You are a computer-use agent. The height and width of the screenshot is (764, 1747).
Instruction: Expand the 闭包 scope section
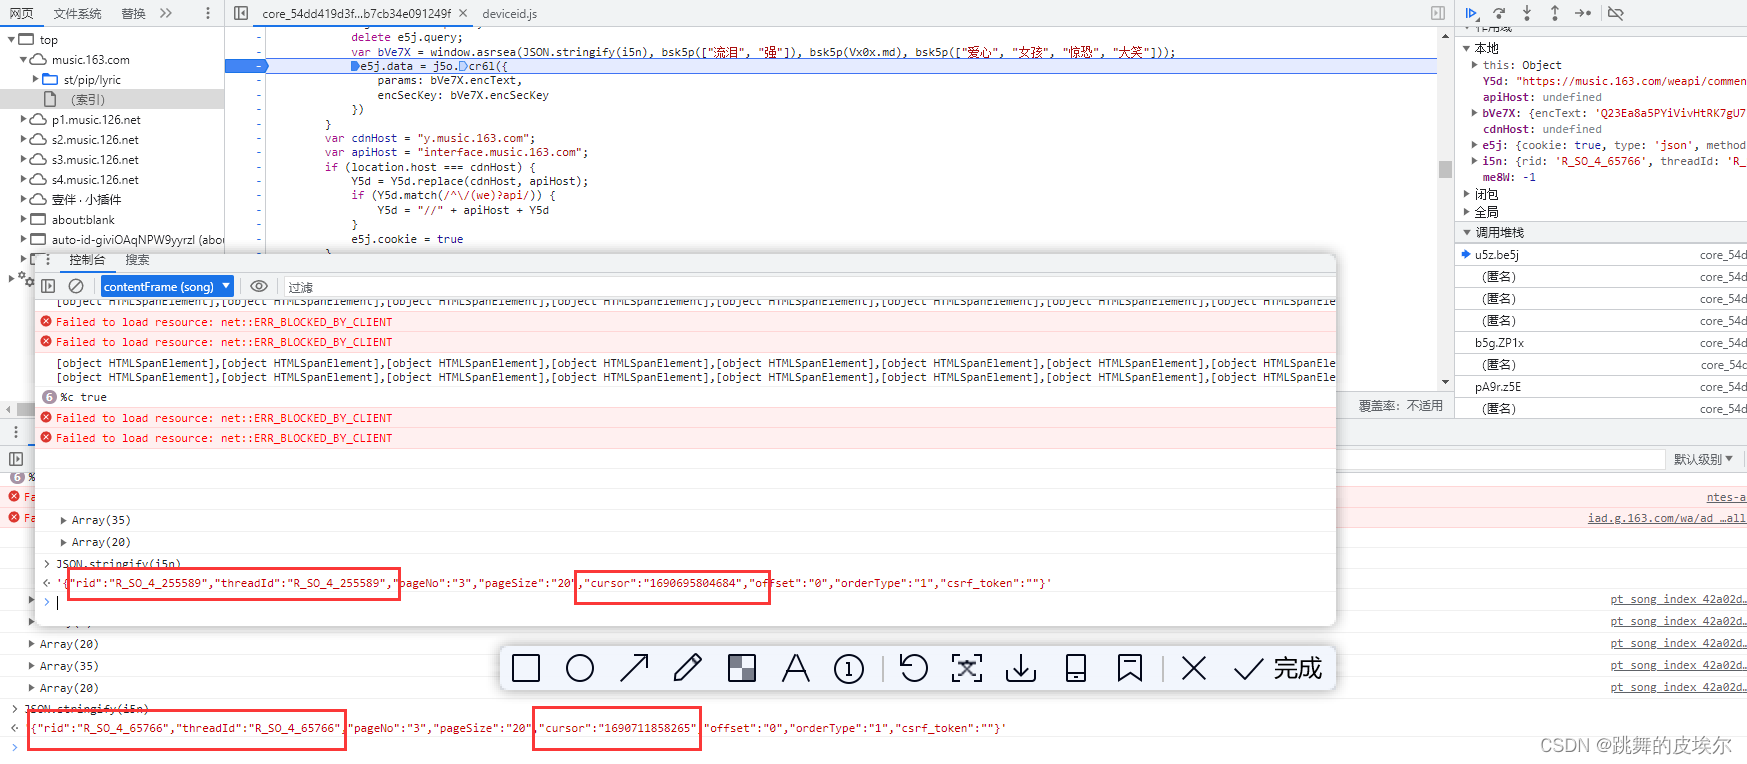(1467, 194)
